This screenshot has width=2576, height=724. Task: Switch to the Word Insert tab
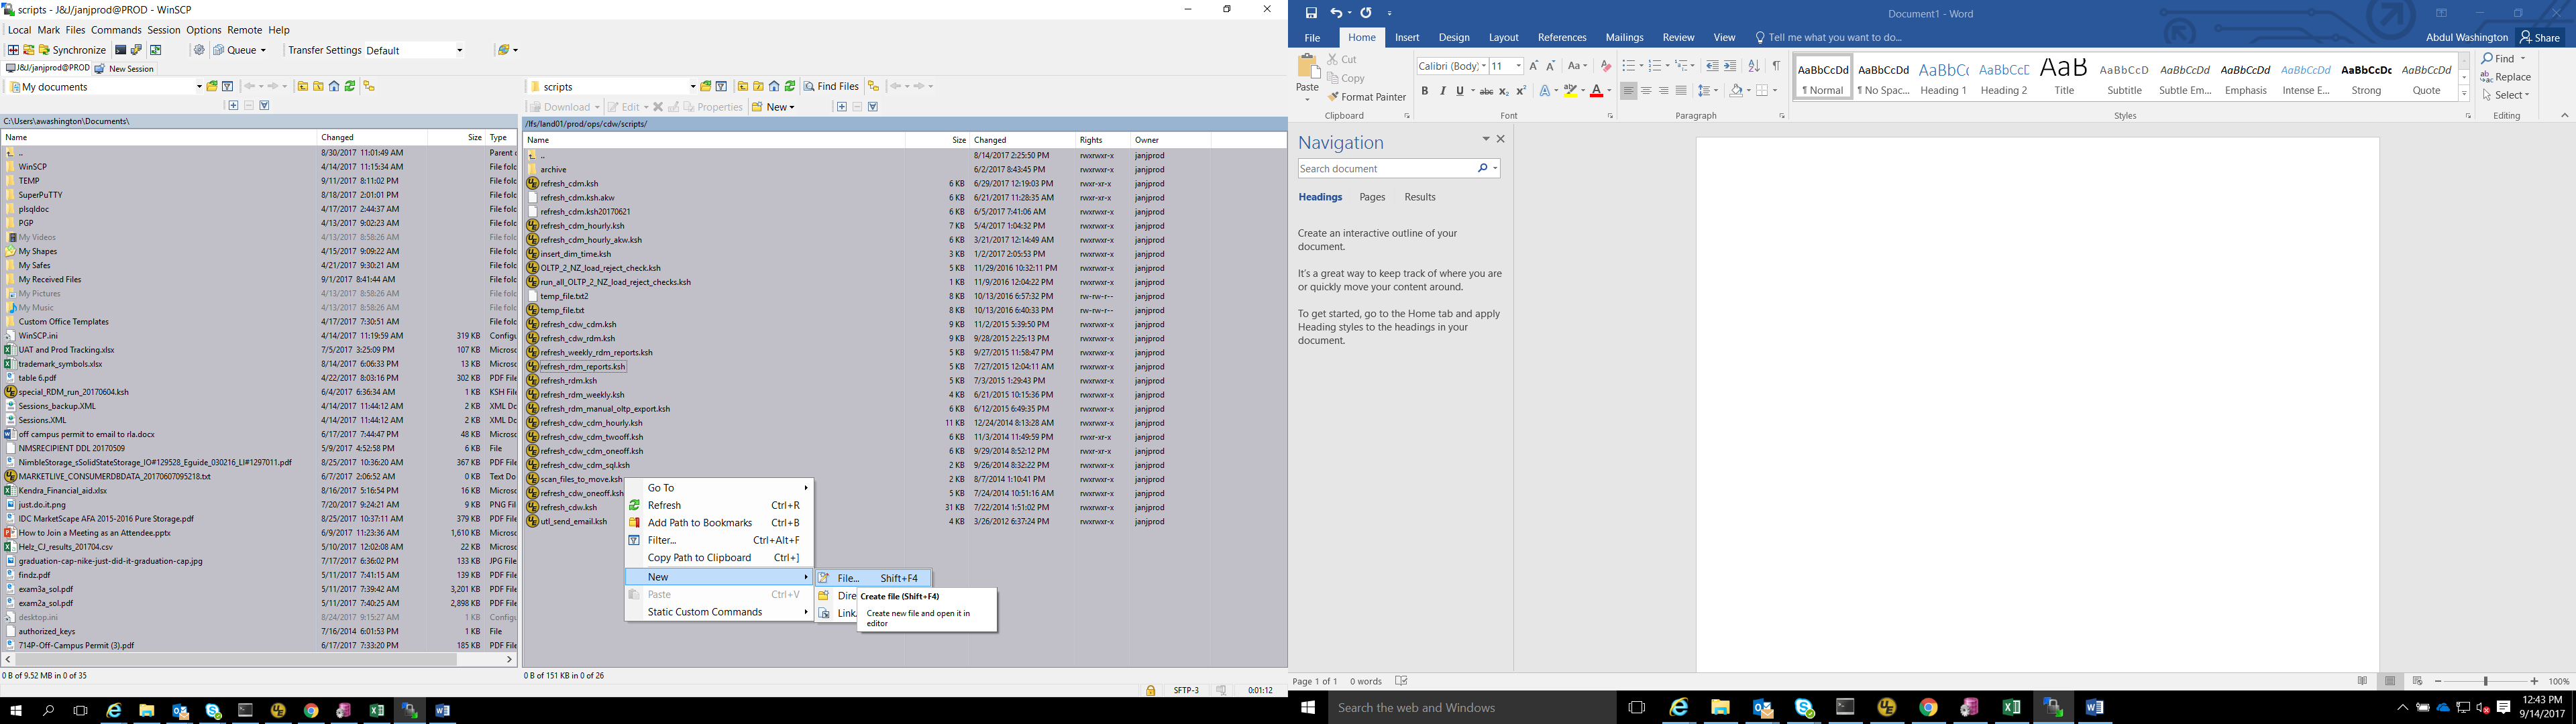tap(1406, 38)
